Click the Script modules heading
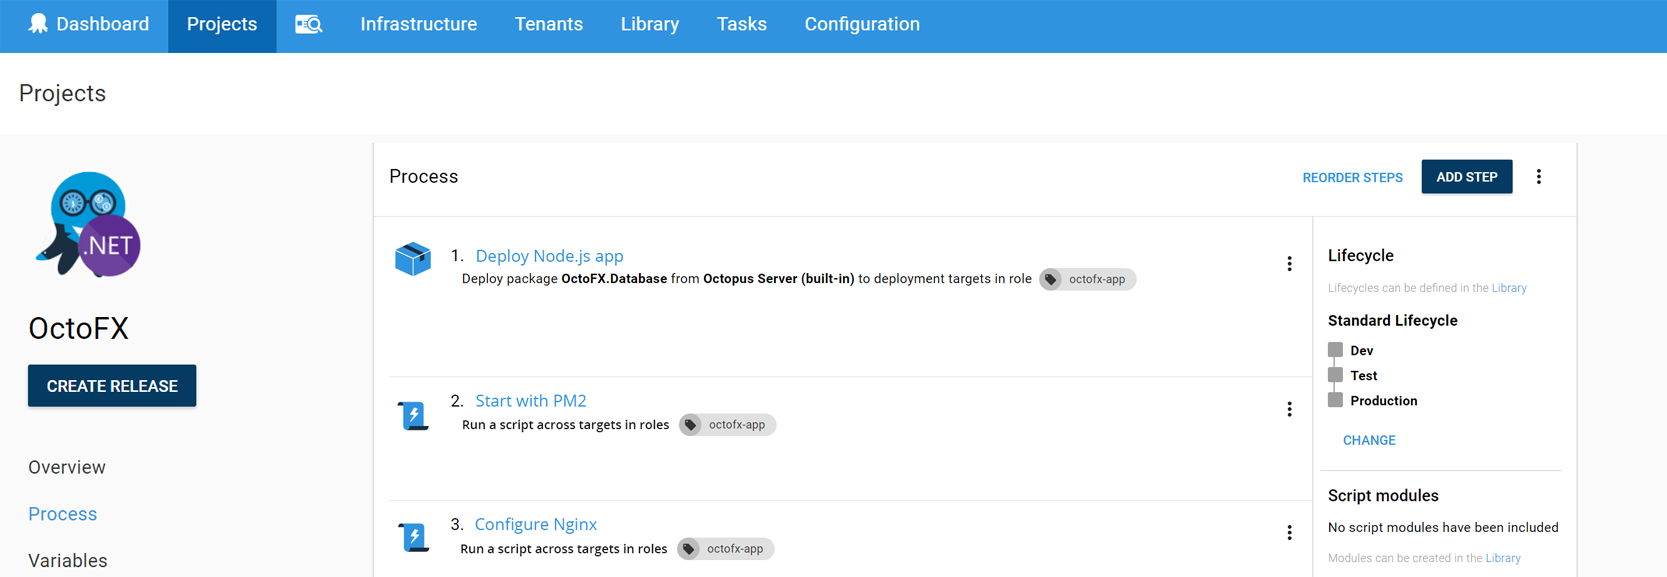Viewport: 1667px width, 577px height. (1383, 496)
